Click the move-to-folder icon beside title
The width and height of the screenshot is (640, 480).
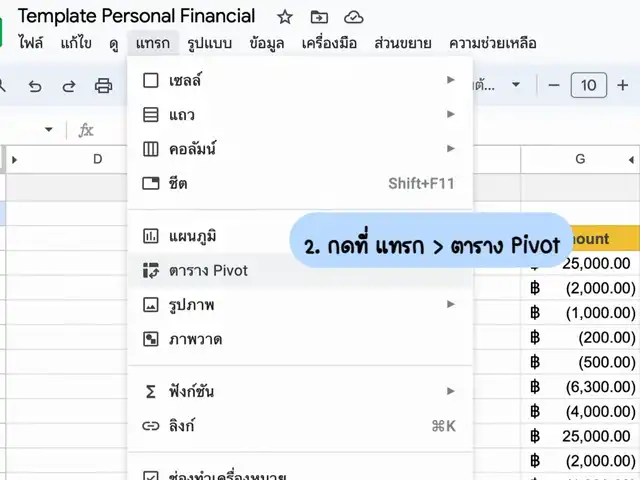[x=319, y=17]
